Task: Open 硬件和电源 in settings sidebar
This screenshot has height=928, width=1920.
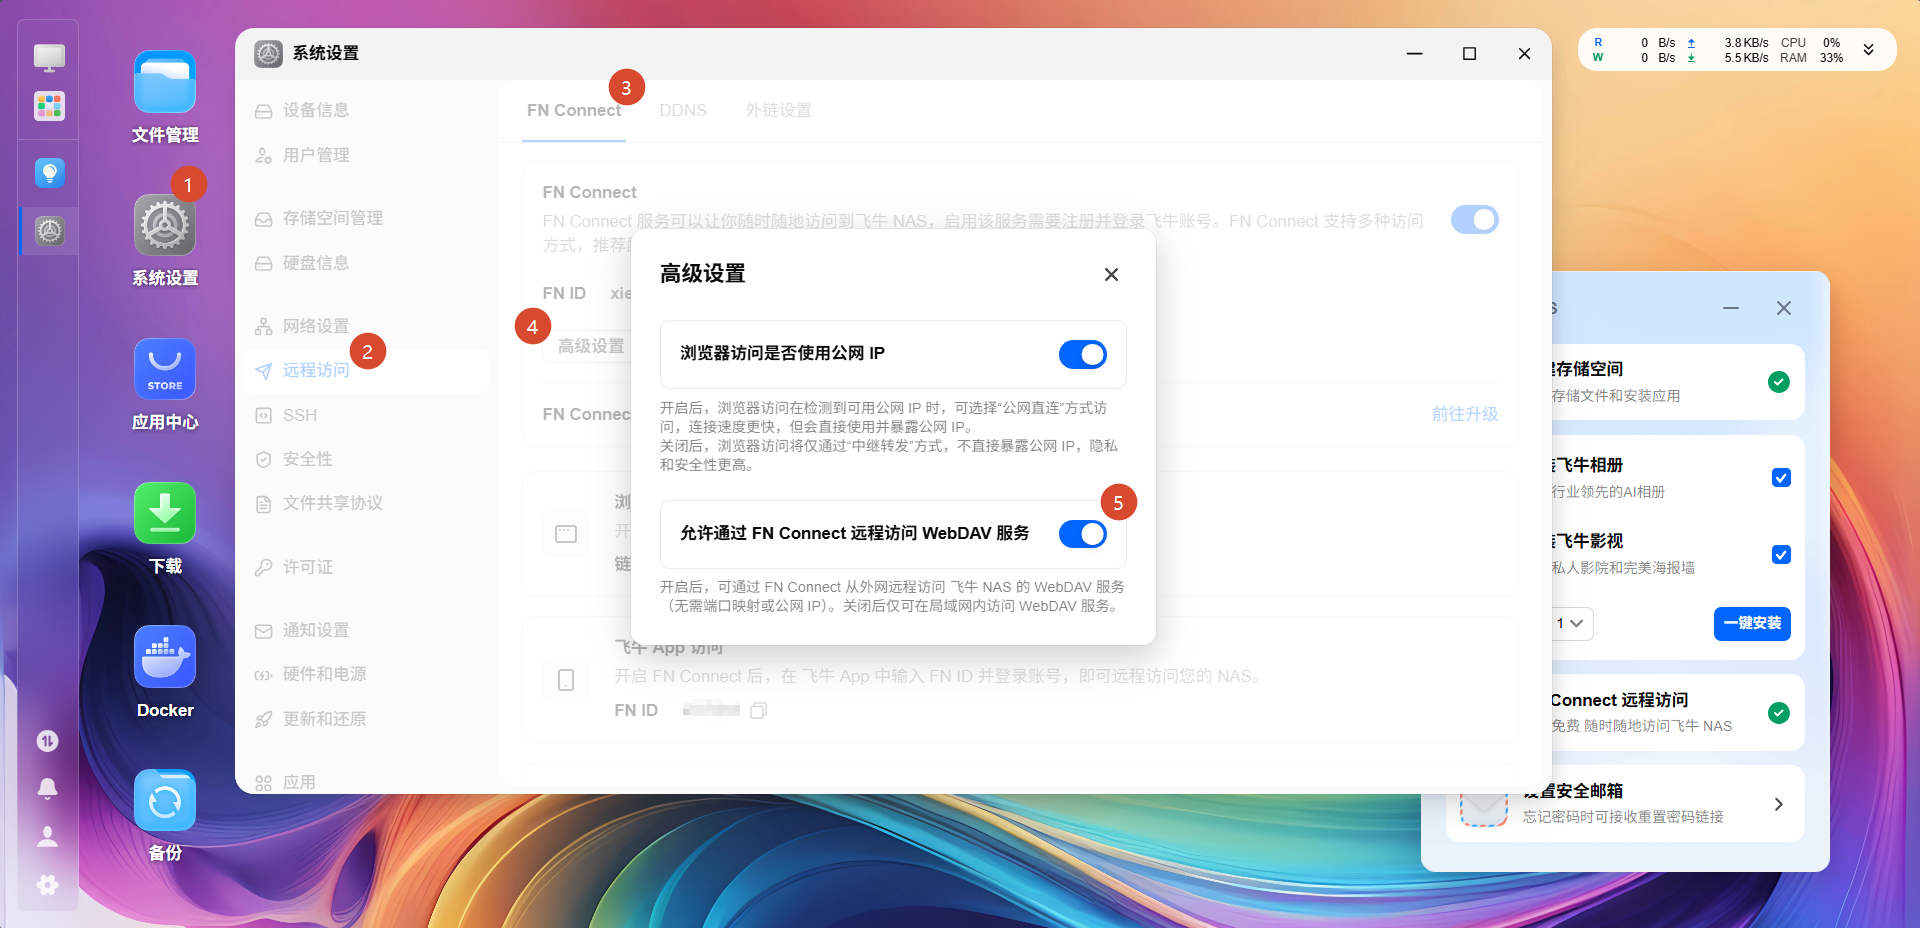Action: (366, 674)
